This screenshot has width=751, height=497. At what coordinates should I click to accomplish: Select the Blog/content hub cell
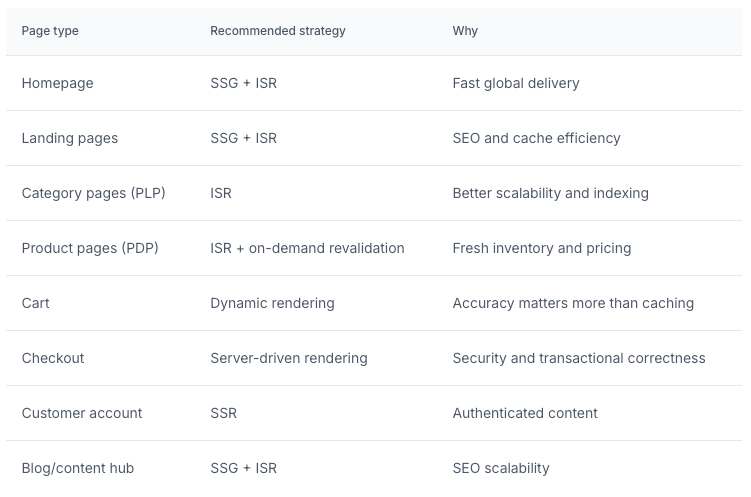tap(78, 468)
